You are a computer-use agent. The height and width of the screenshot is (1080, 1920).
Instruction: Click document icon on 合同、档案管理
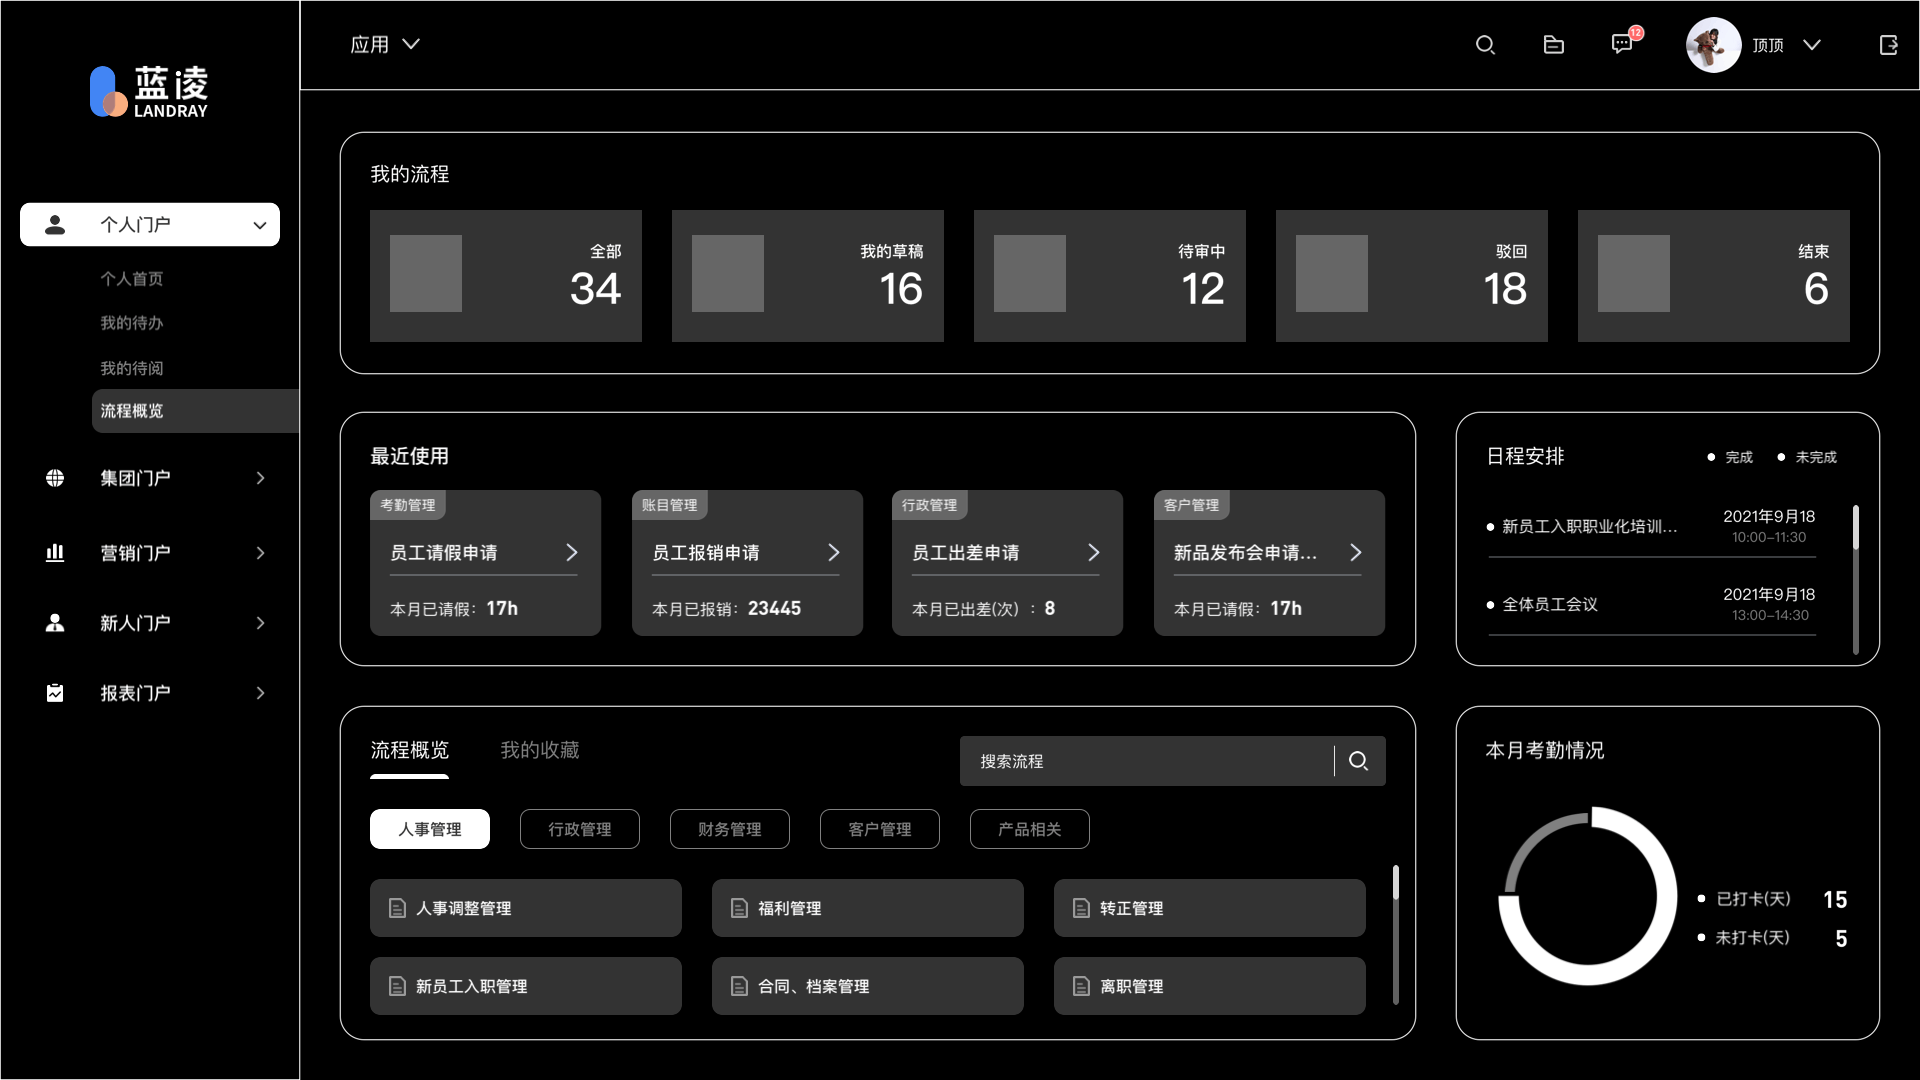[739, 986]
